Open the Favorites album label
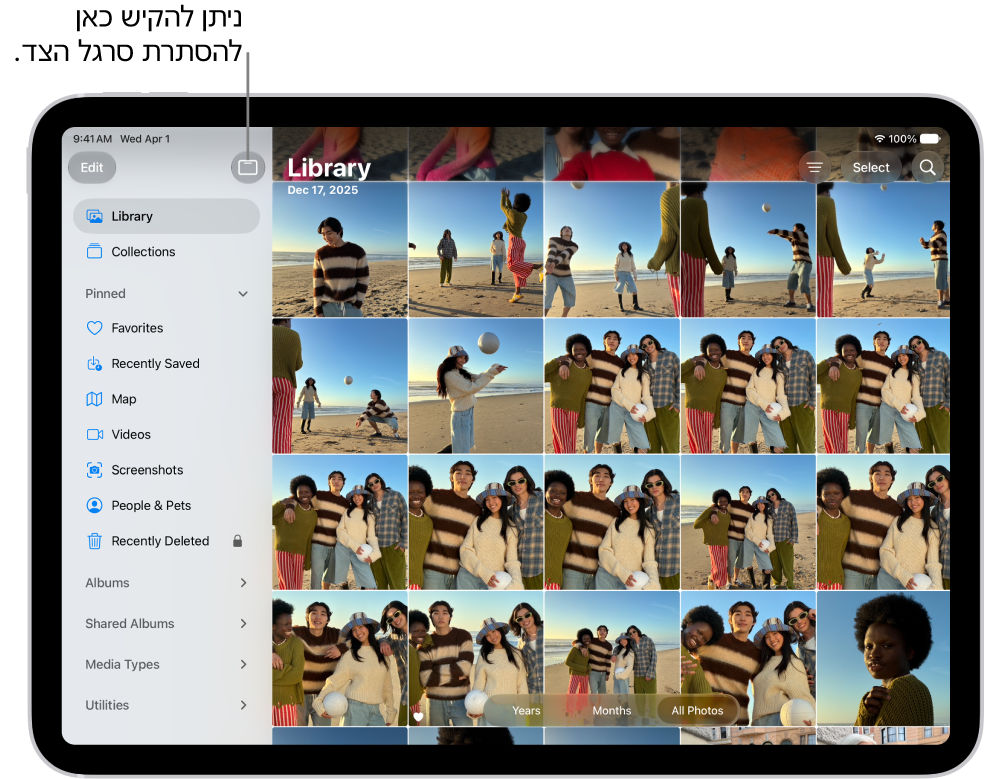Image resolution: width=987 pixels, height=779 pixels. coord(137,328)
